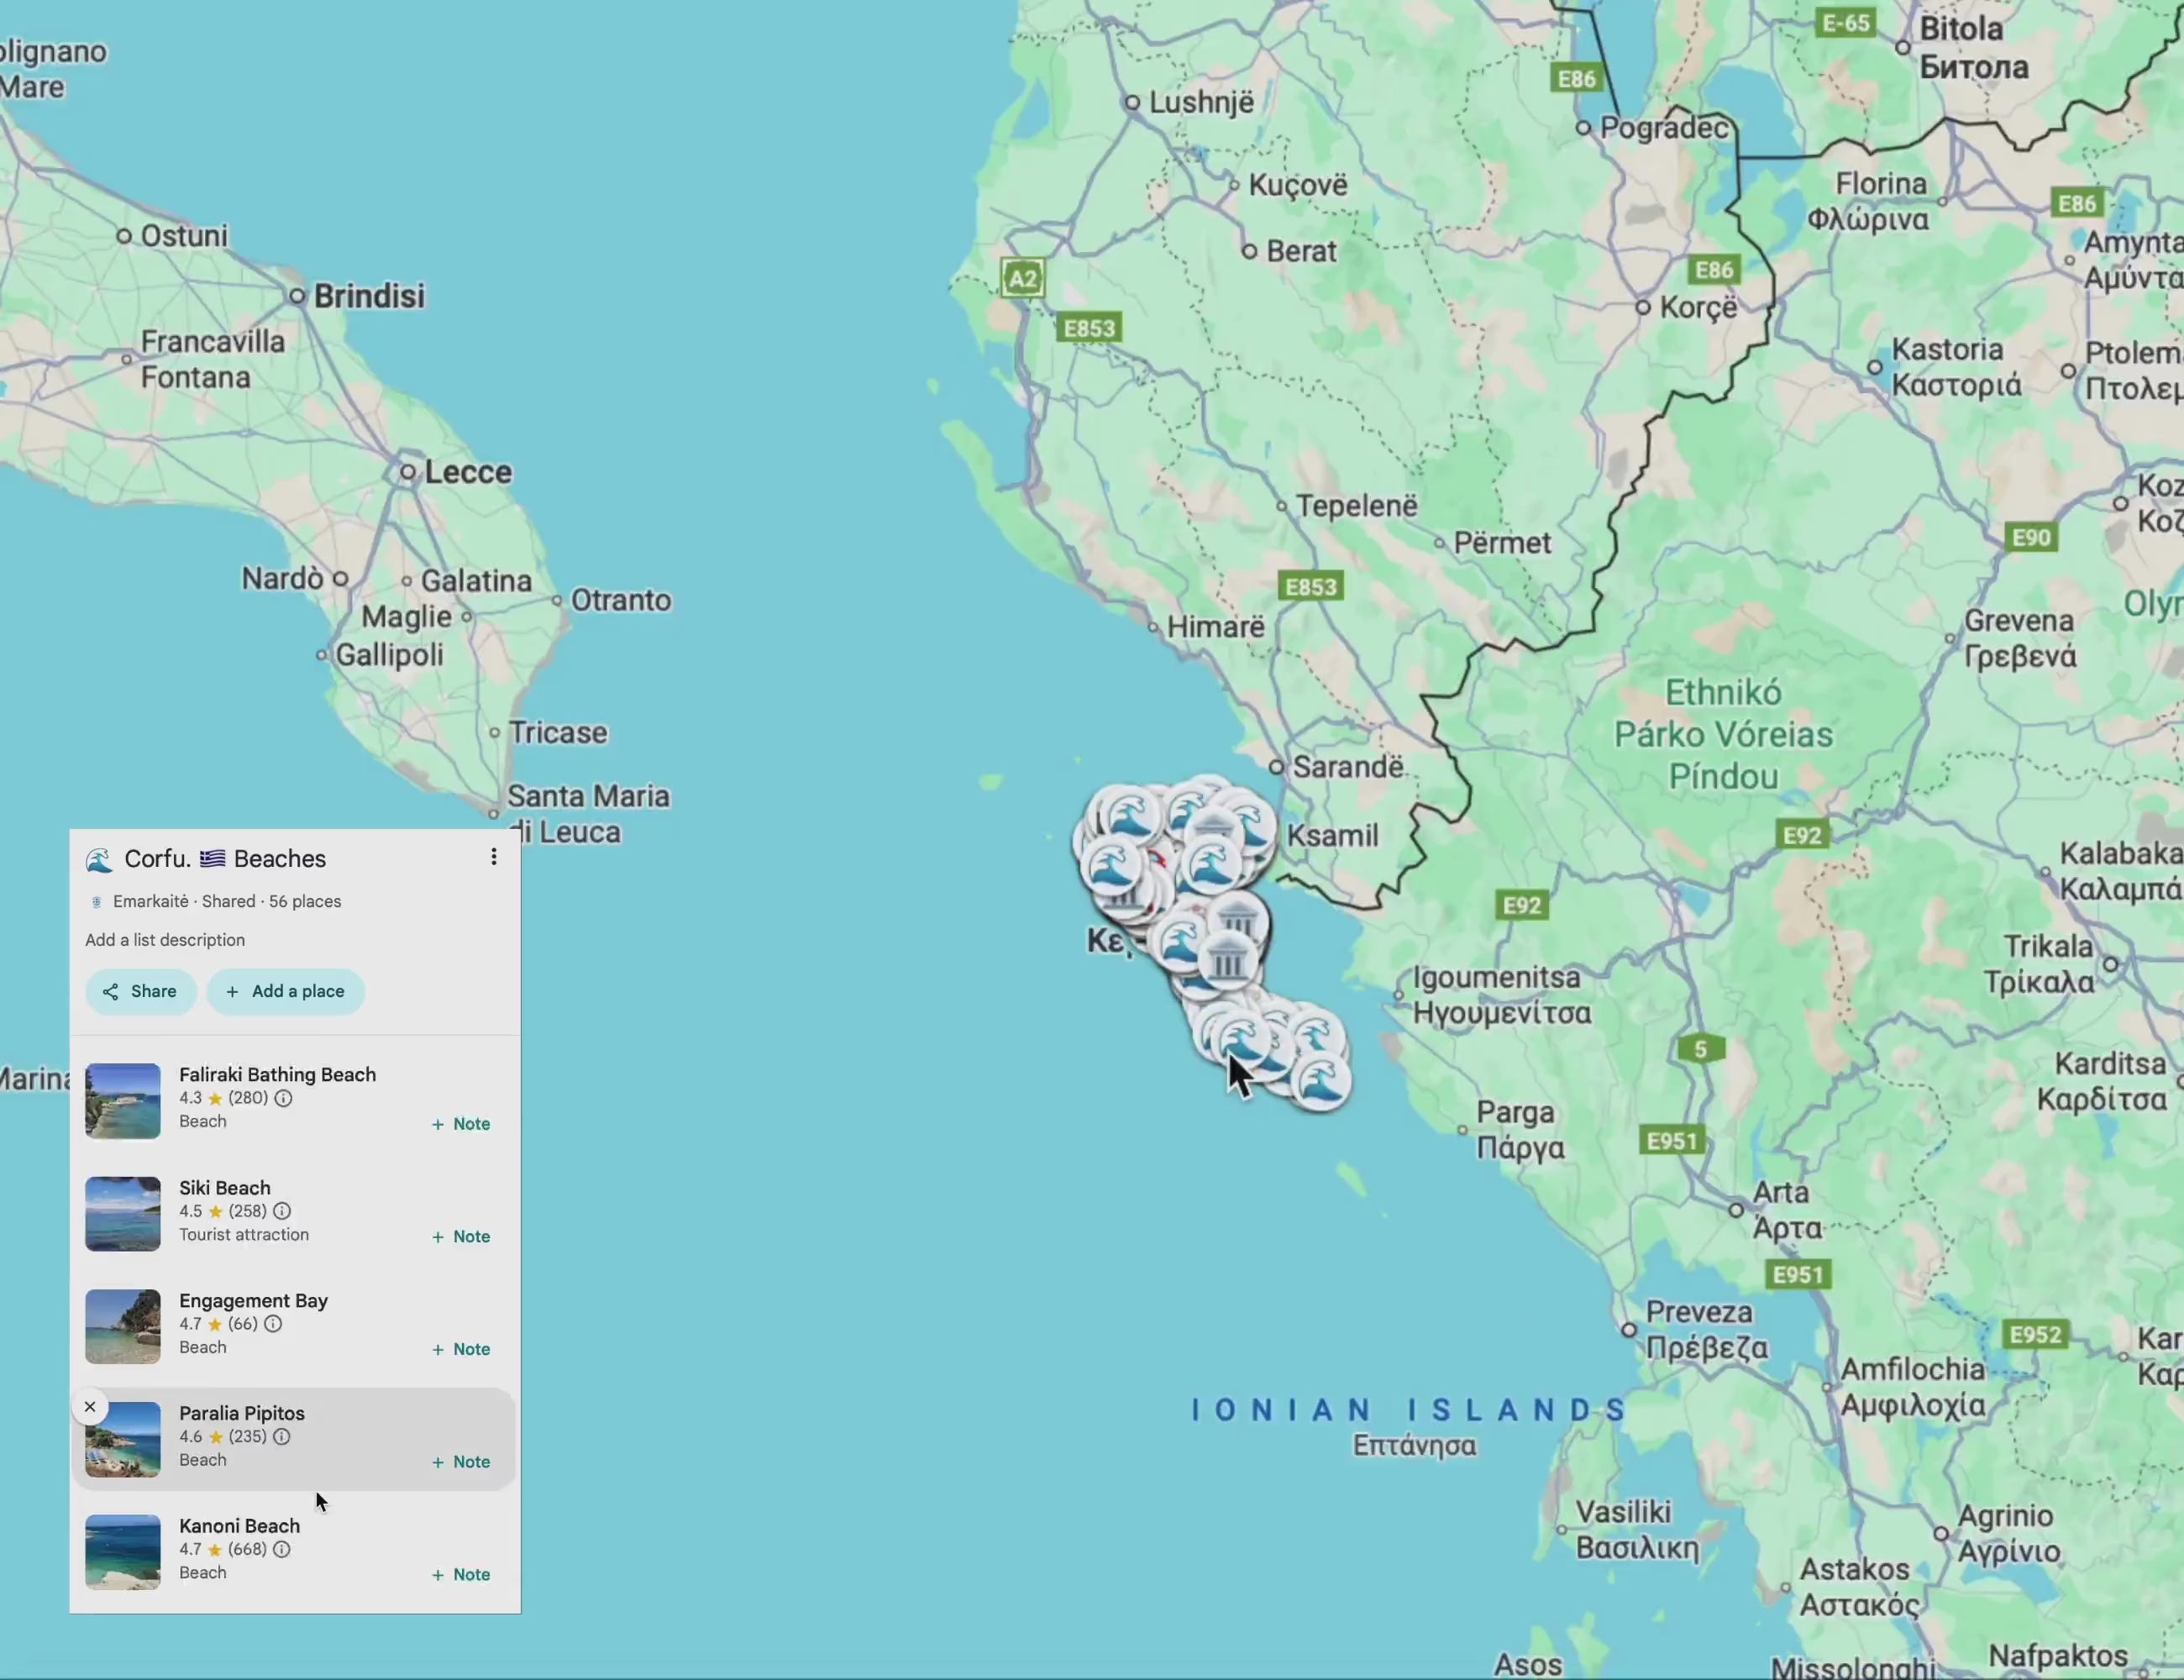Click the Share button on the list panel

tap(140, 991)
